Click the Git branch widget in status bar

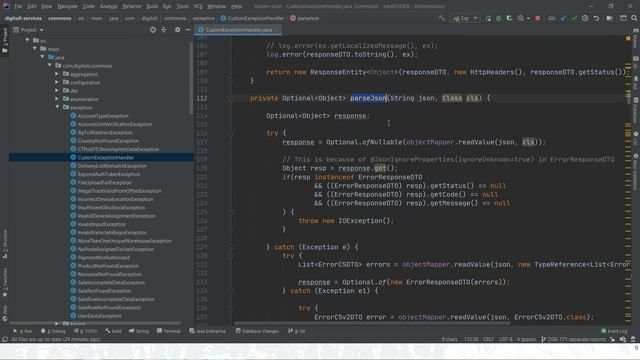point(574,339)
